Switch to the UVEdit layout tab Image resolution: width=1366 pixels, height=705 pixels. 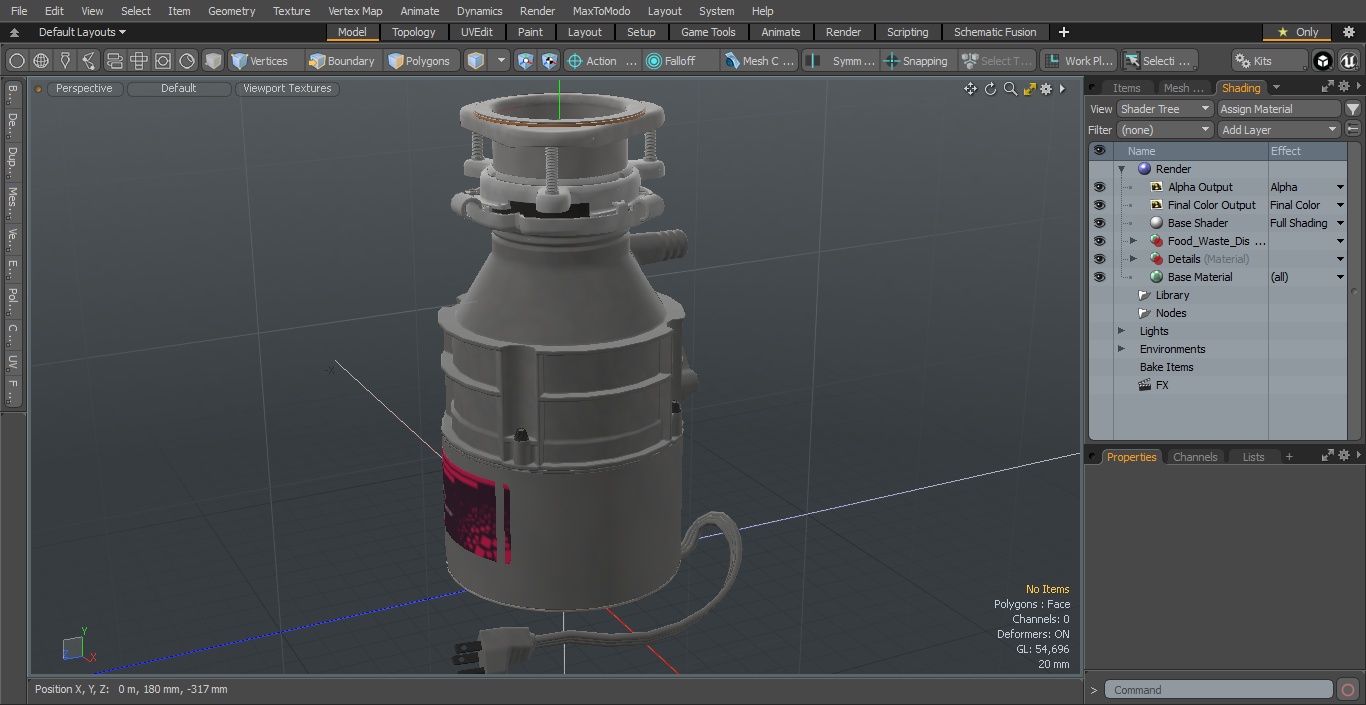[x=477, y=32]
